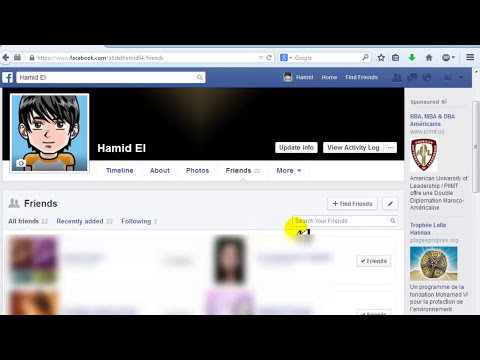Click the Friends section heading
Image resolution: width=480 pixels, height=360 pixels.
[41, 203]
